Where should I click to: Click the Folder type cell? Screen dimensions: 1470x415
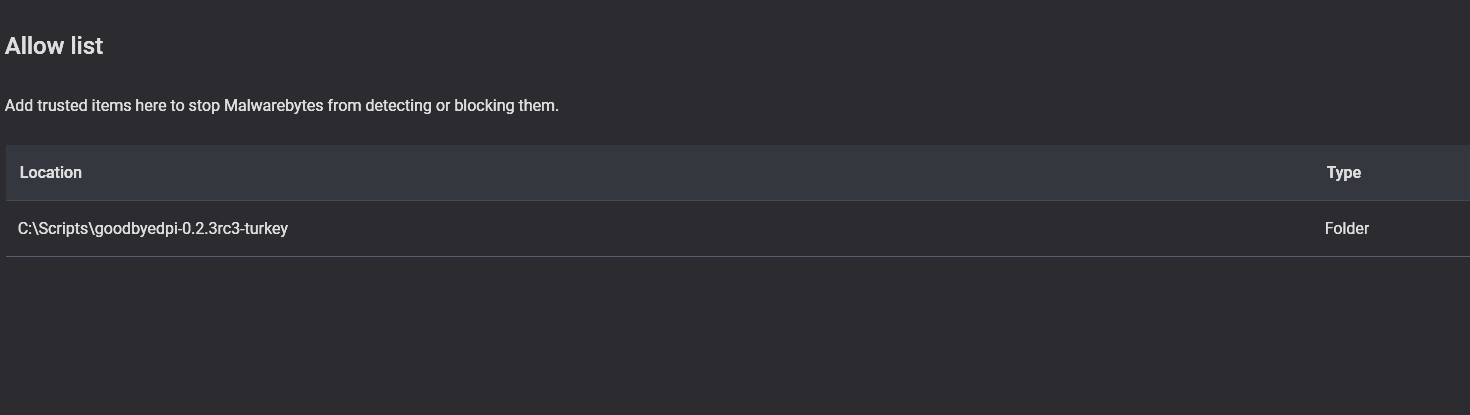pyautogui.click(x=1346, y=228)
